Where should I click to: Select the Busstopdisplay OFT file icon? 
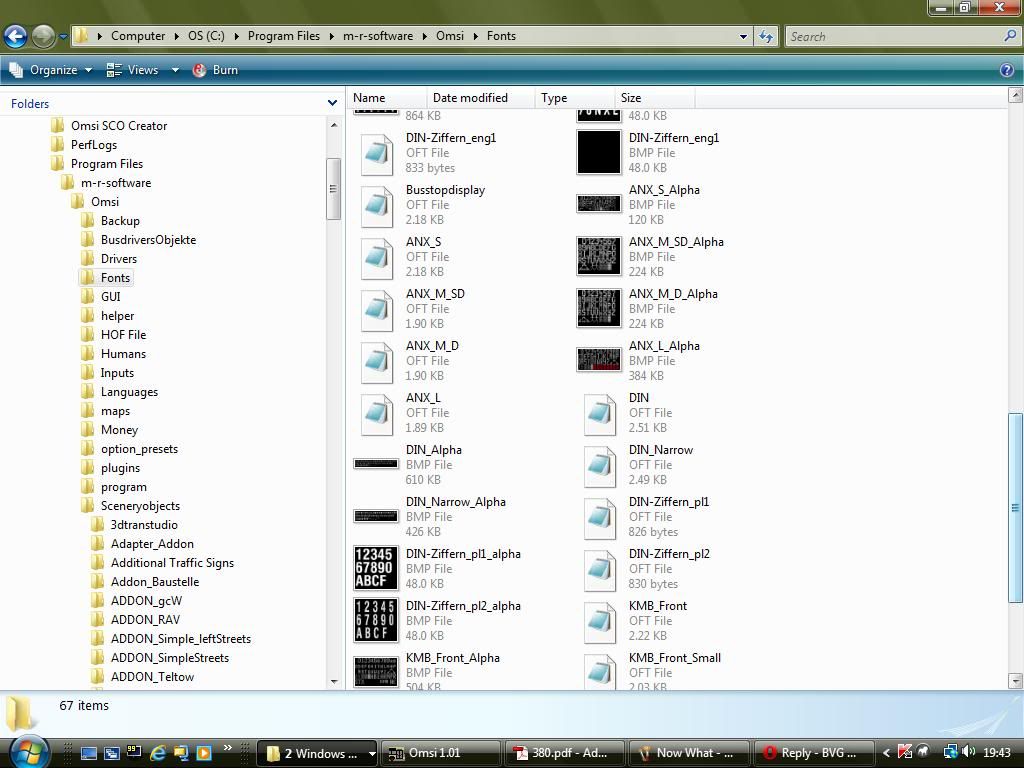pyautogui.click(x=376, y=204)
